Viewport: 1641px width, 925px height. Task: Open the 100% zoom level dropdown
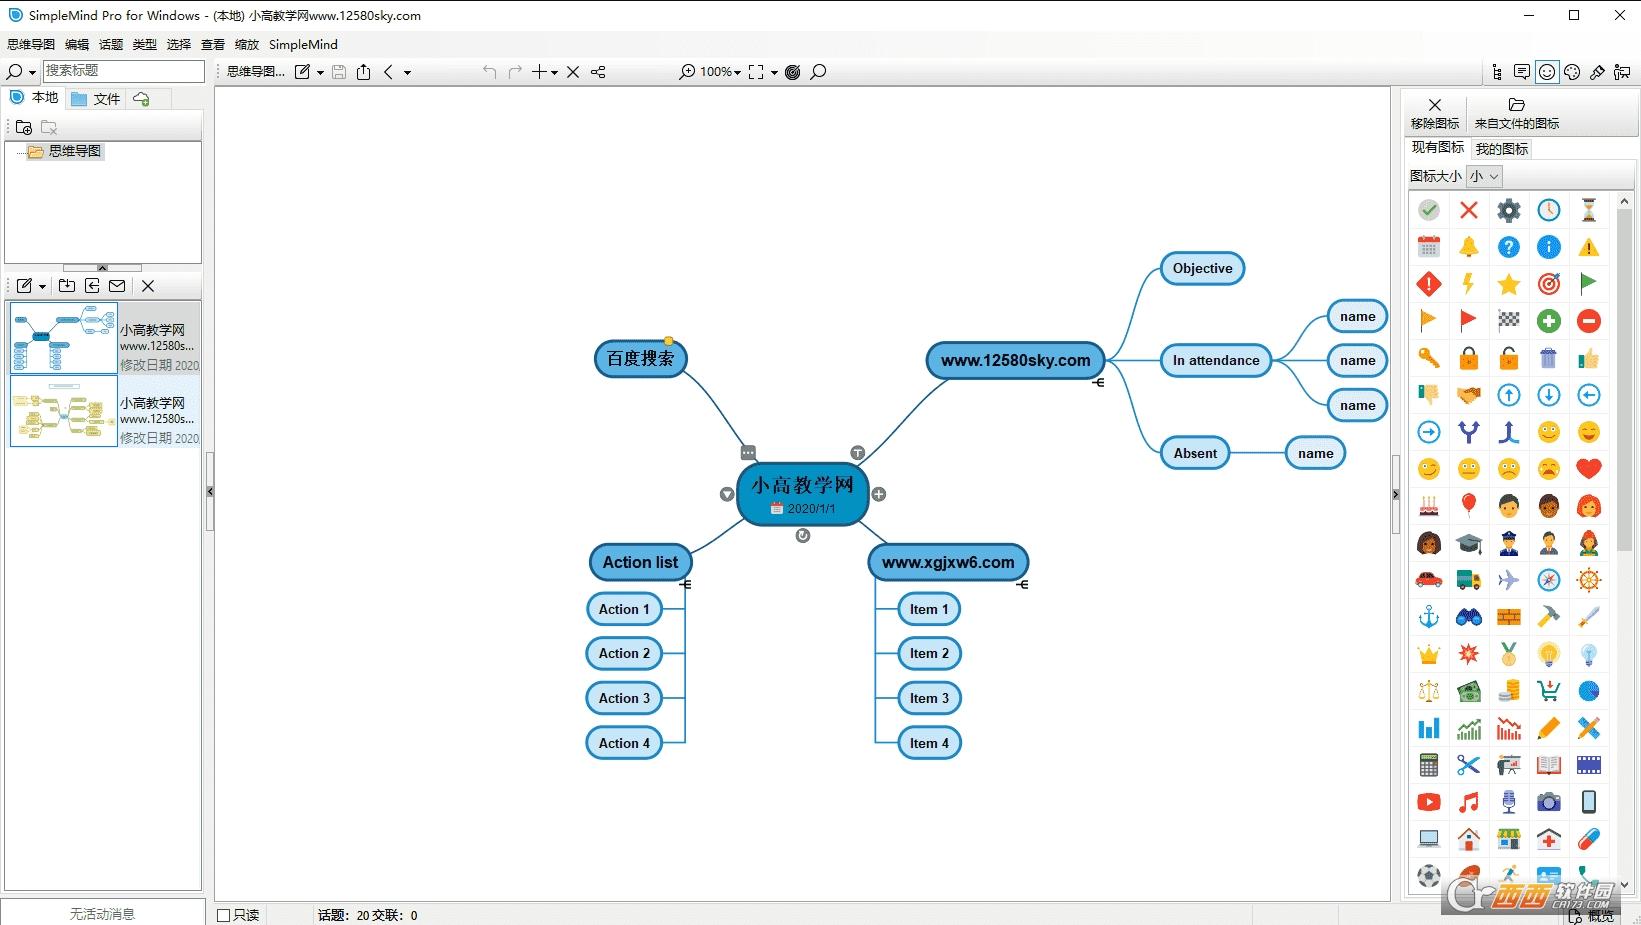(721, 72)
